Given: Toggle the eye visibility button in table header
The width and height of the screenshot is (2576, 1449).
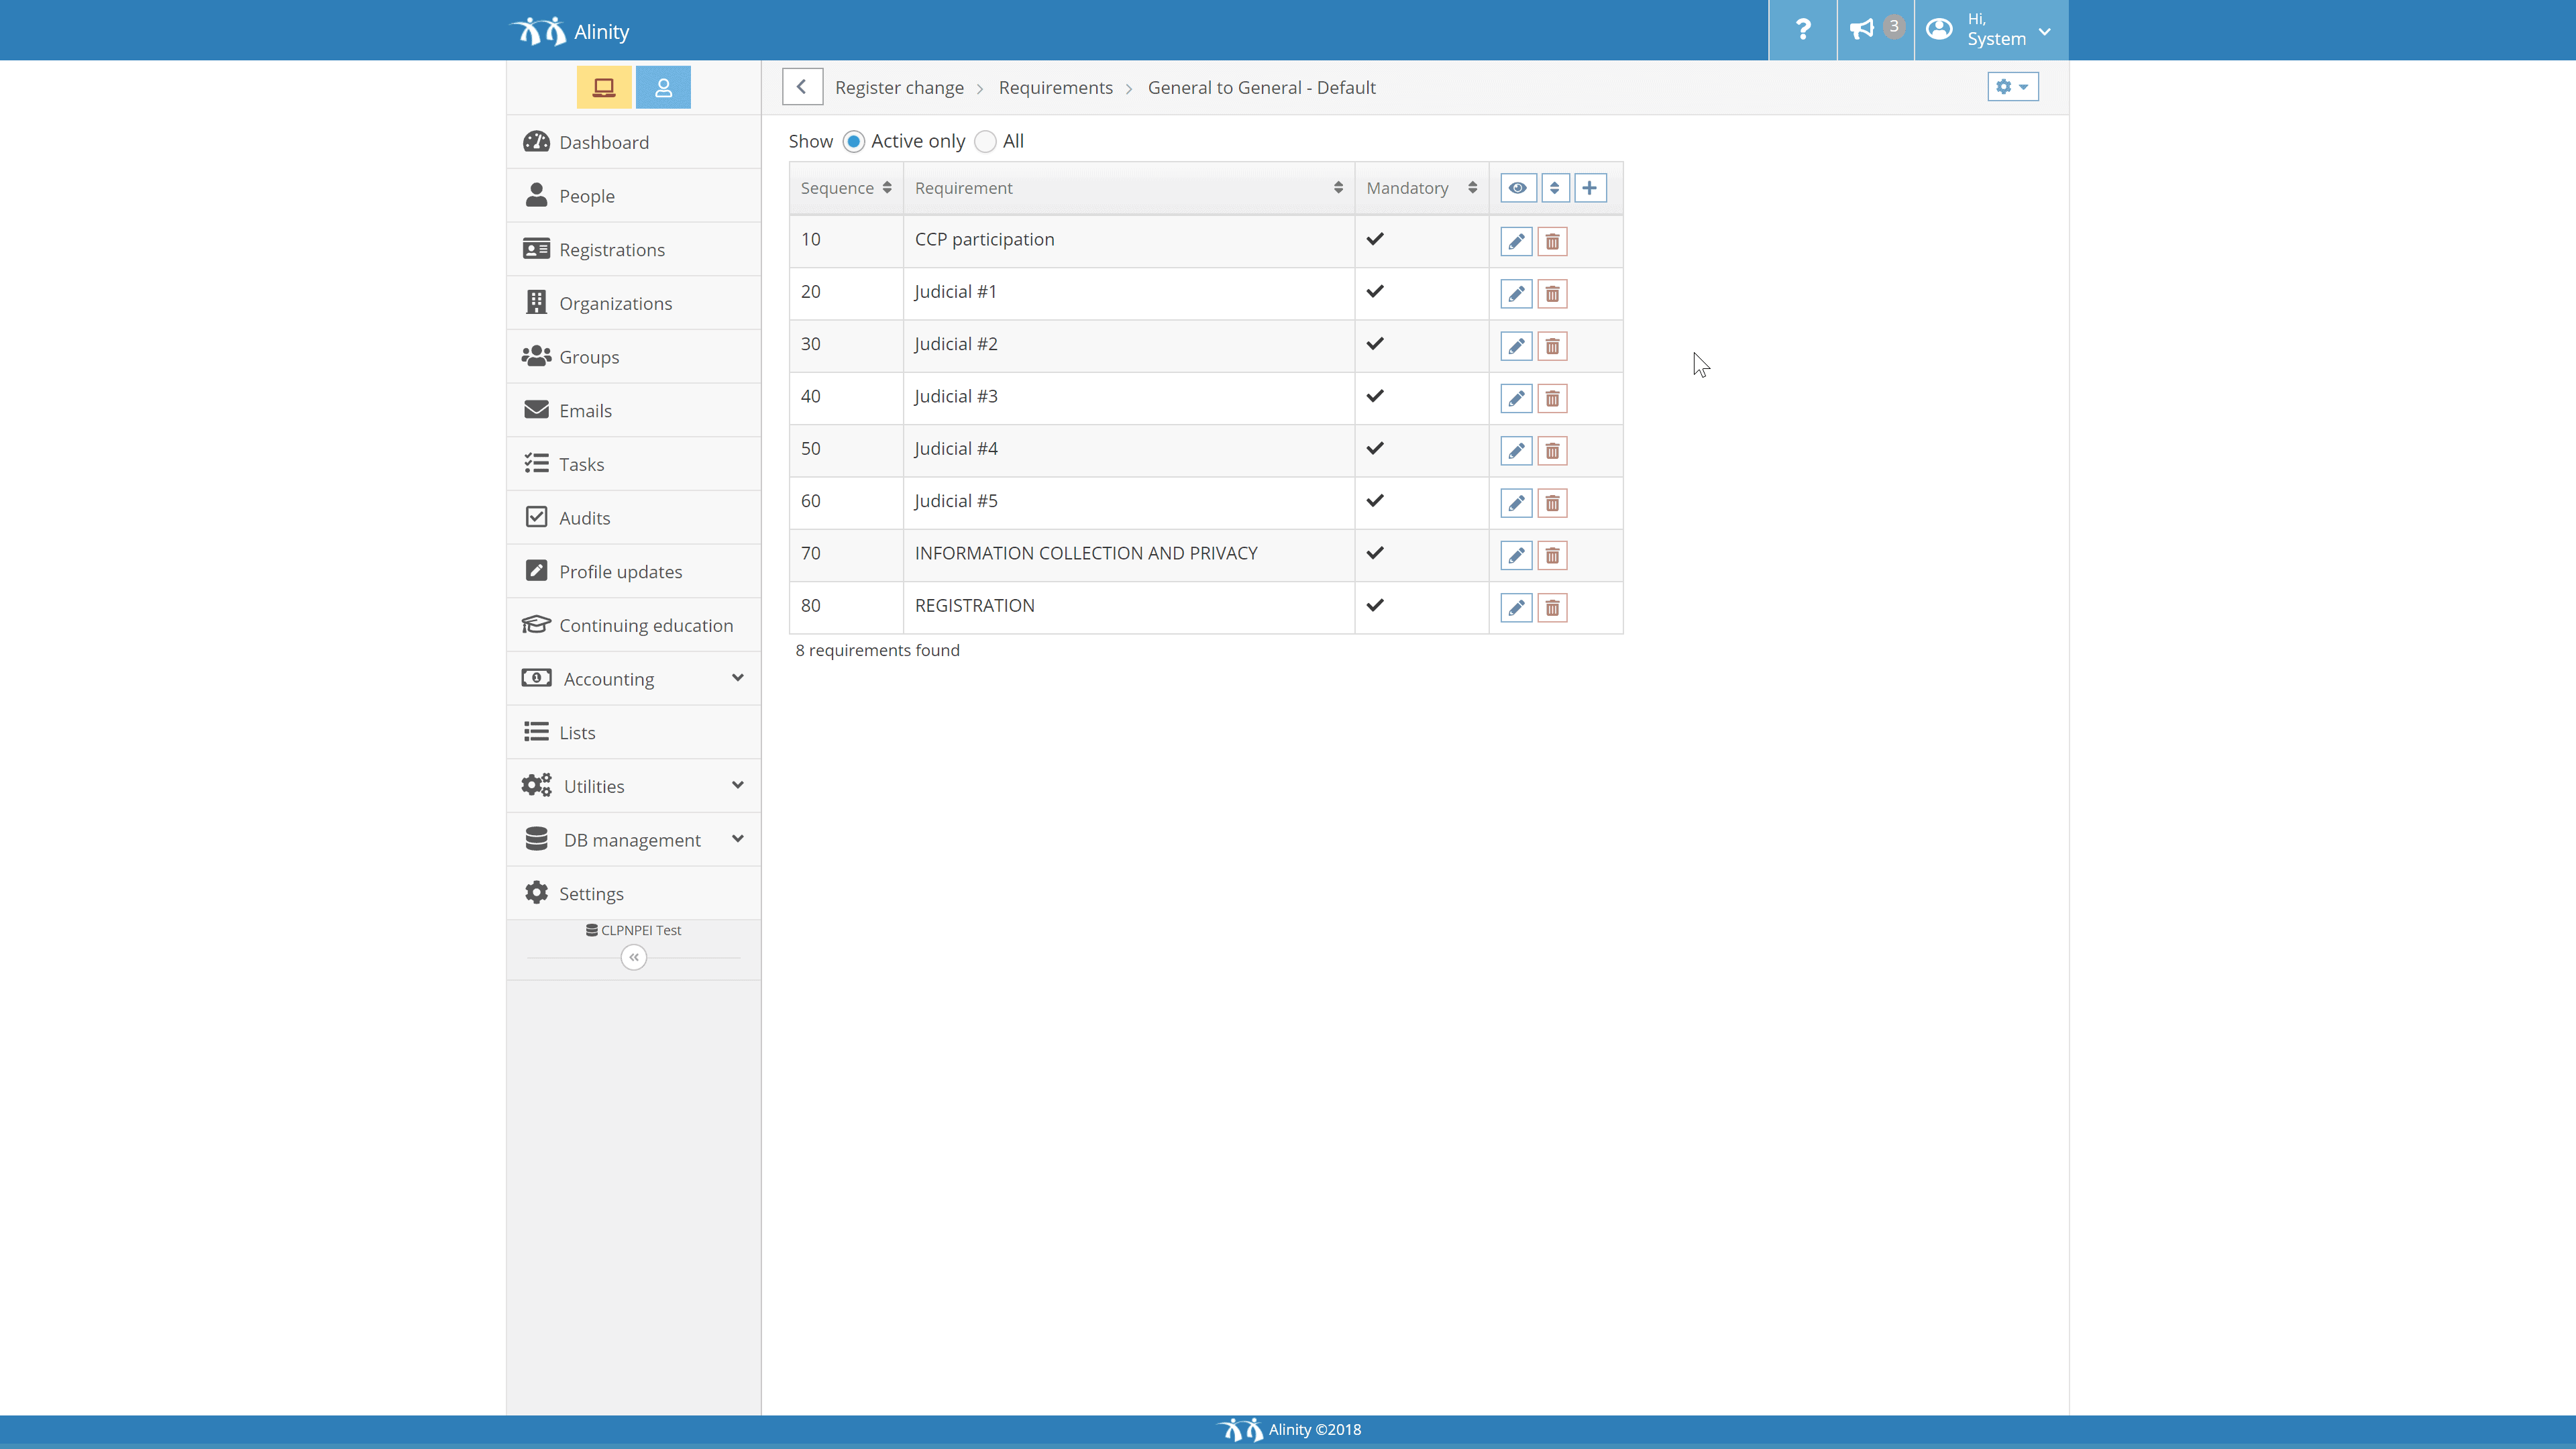Looking at the screenshot, I should [x=1518, y=188].
